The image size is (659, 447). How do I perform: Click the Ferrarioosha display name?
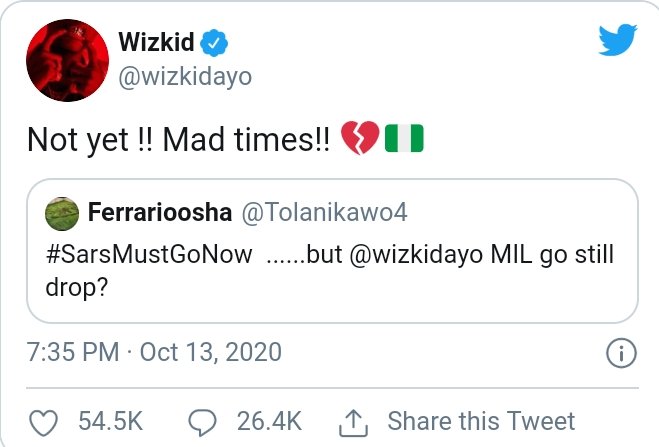tap(158, 213)
